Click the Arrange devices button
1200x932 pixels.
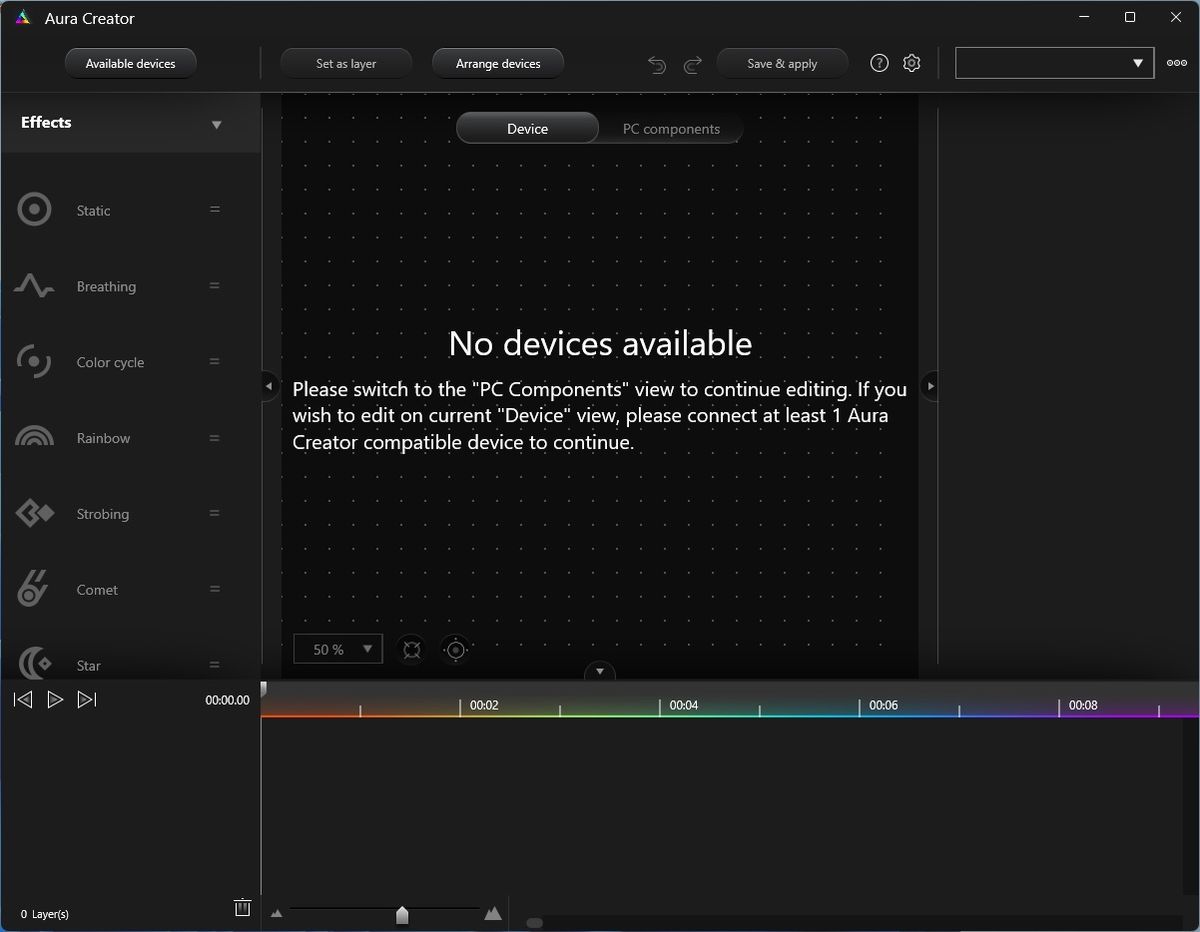(498, 63)
